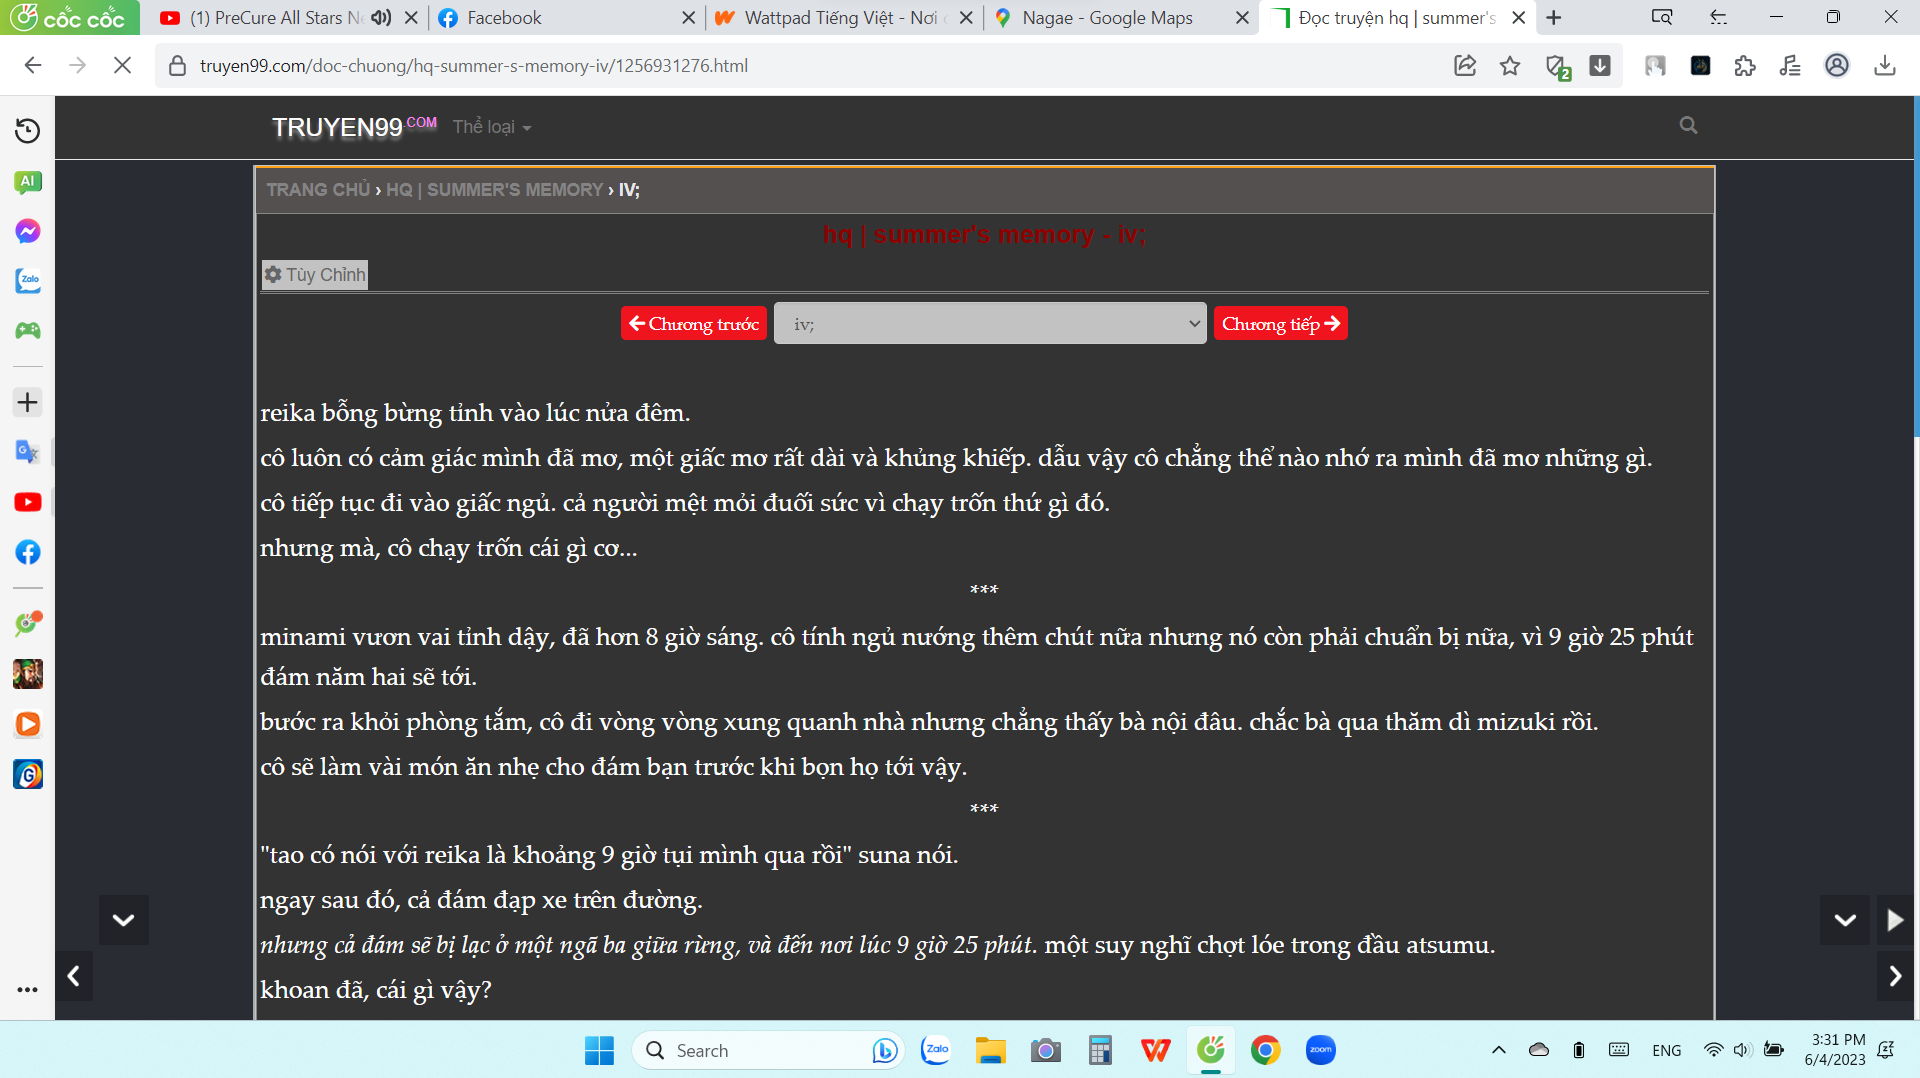Bookmark this page with the star icon
1920x1078 pixels.
pyautogui.click(x=1510, y=66)
